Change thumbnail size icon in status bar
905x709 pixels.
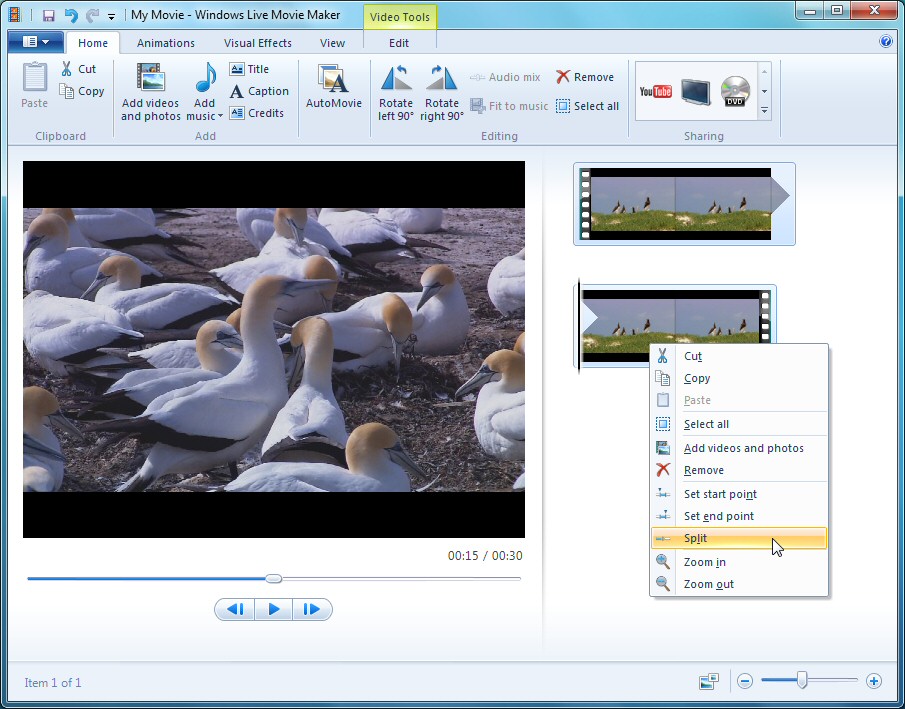[x=709, y=682]
